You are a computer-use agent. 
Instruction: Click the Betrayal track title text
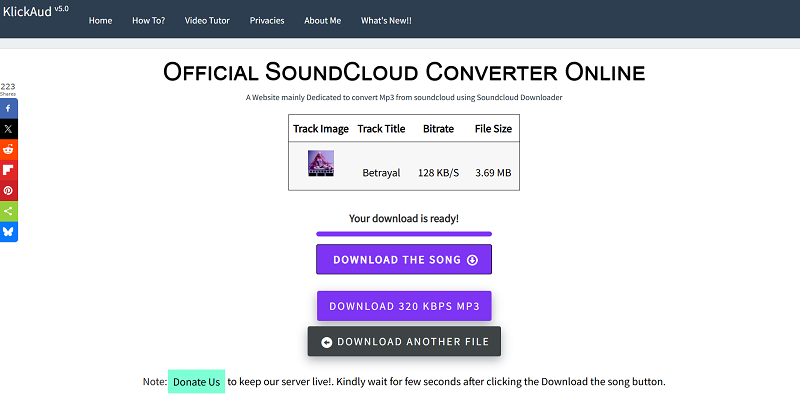click(381, 173)
